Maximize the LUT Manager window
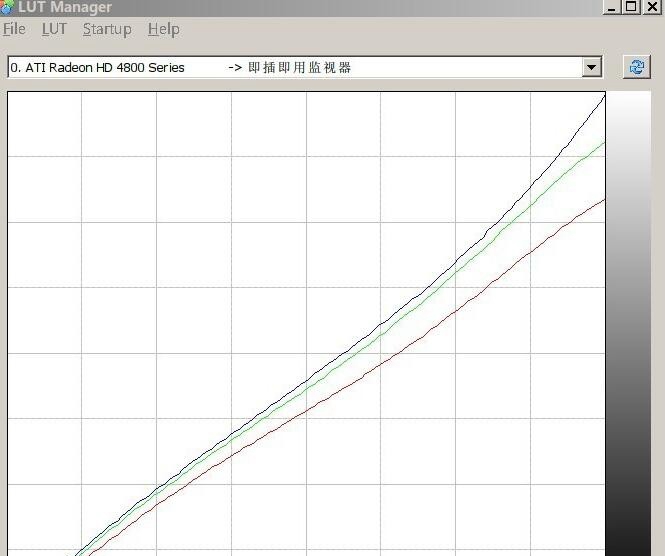665x556 pixels. point(631,7)
